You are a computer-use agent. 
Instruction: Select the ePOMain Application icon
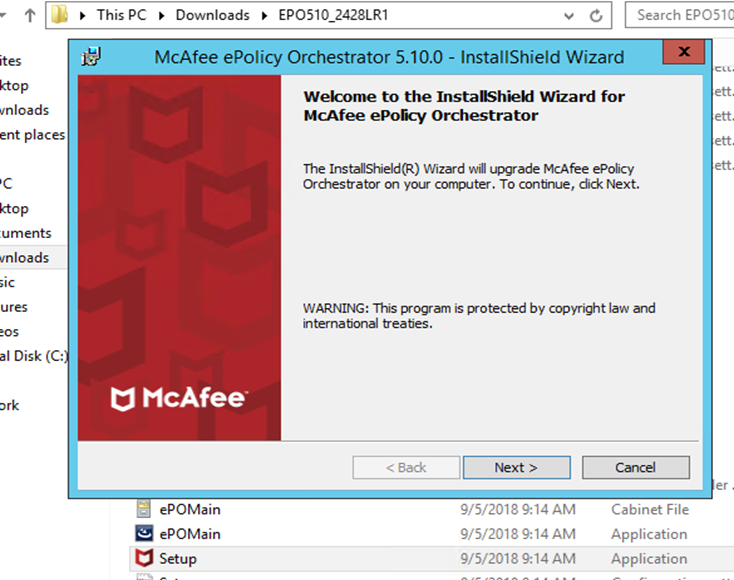click(144, 533)
